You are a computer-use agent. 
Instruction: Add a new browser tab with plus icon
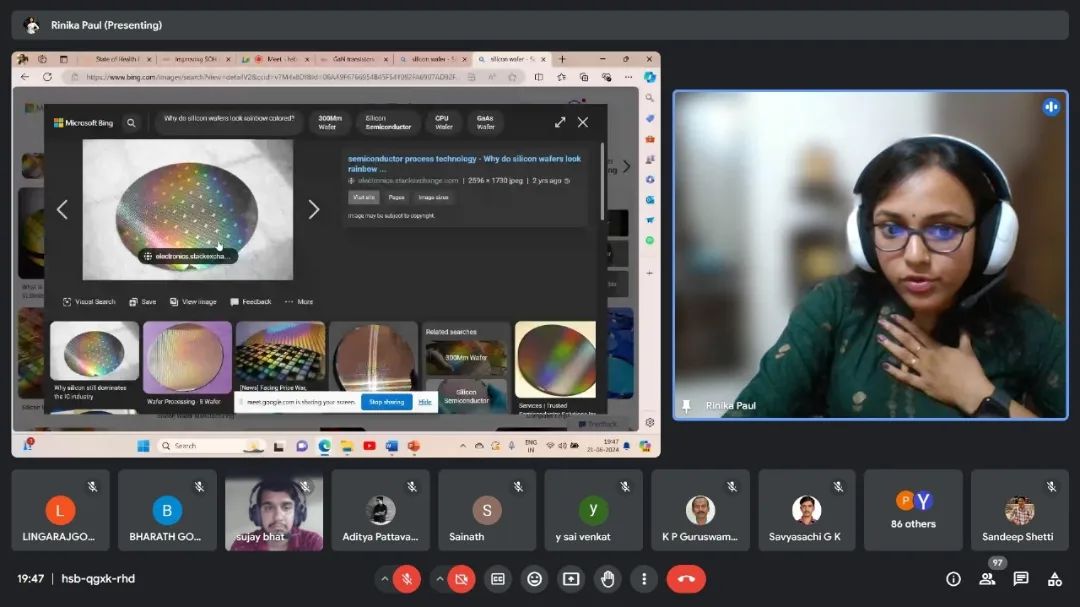tap(562, 59)
